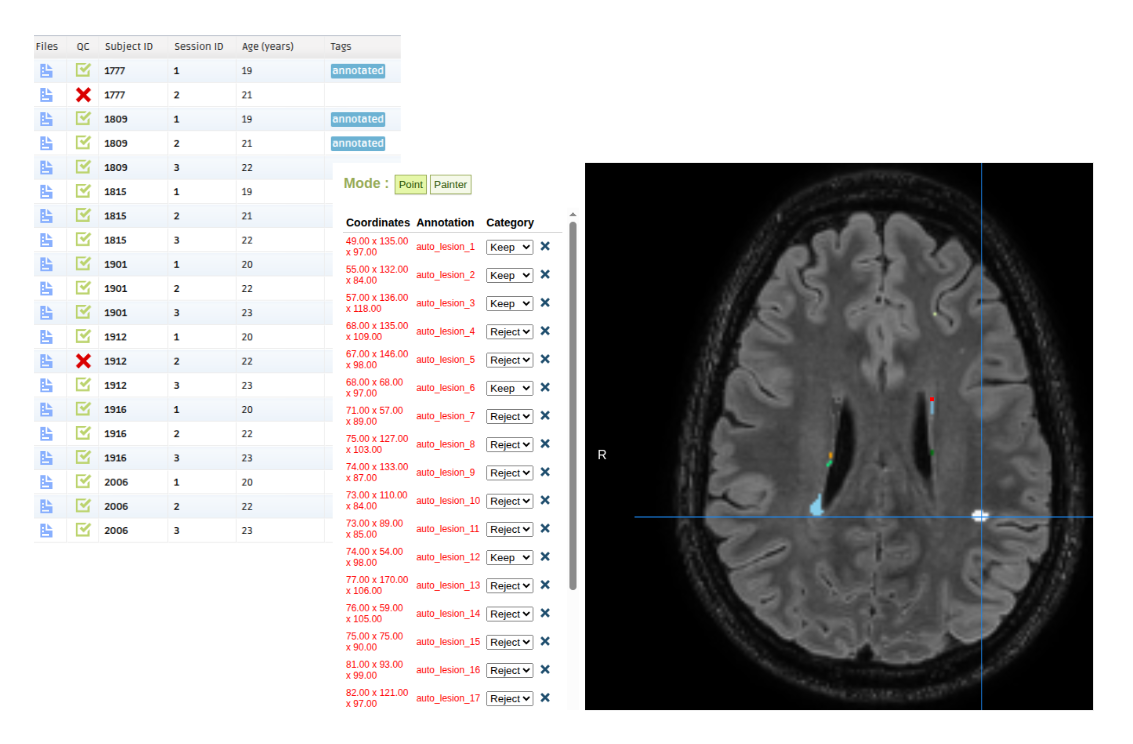Open category dropdown for auto_lesion_7

pos(509,416)
